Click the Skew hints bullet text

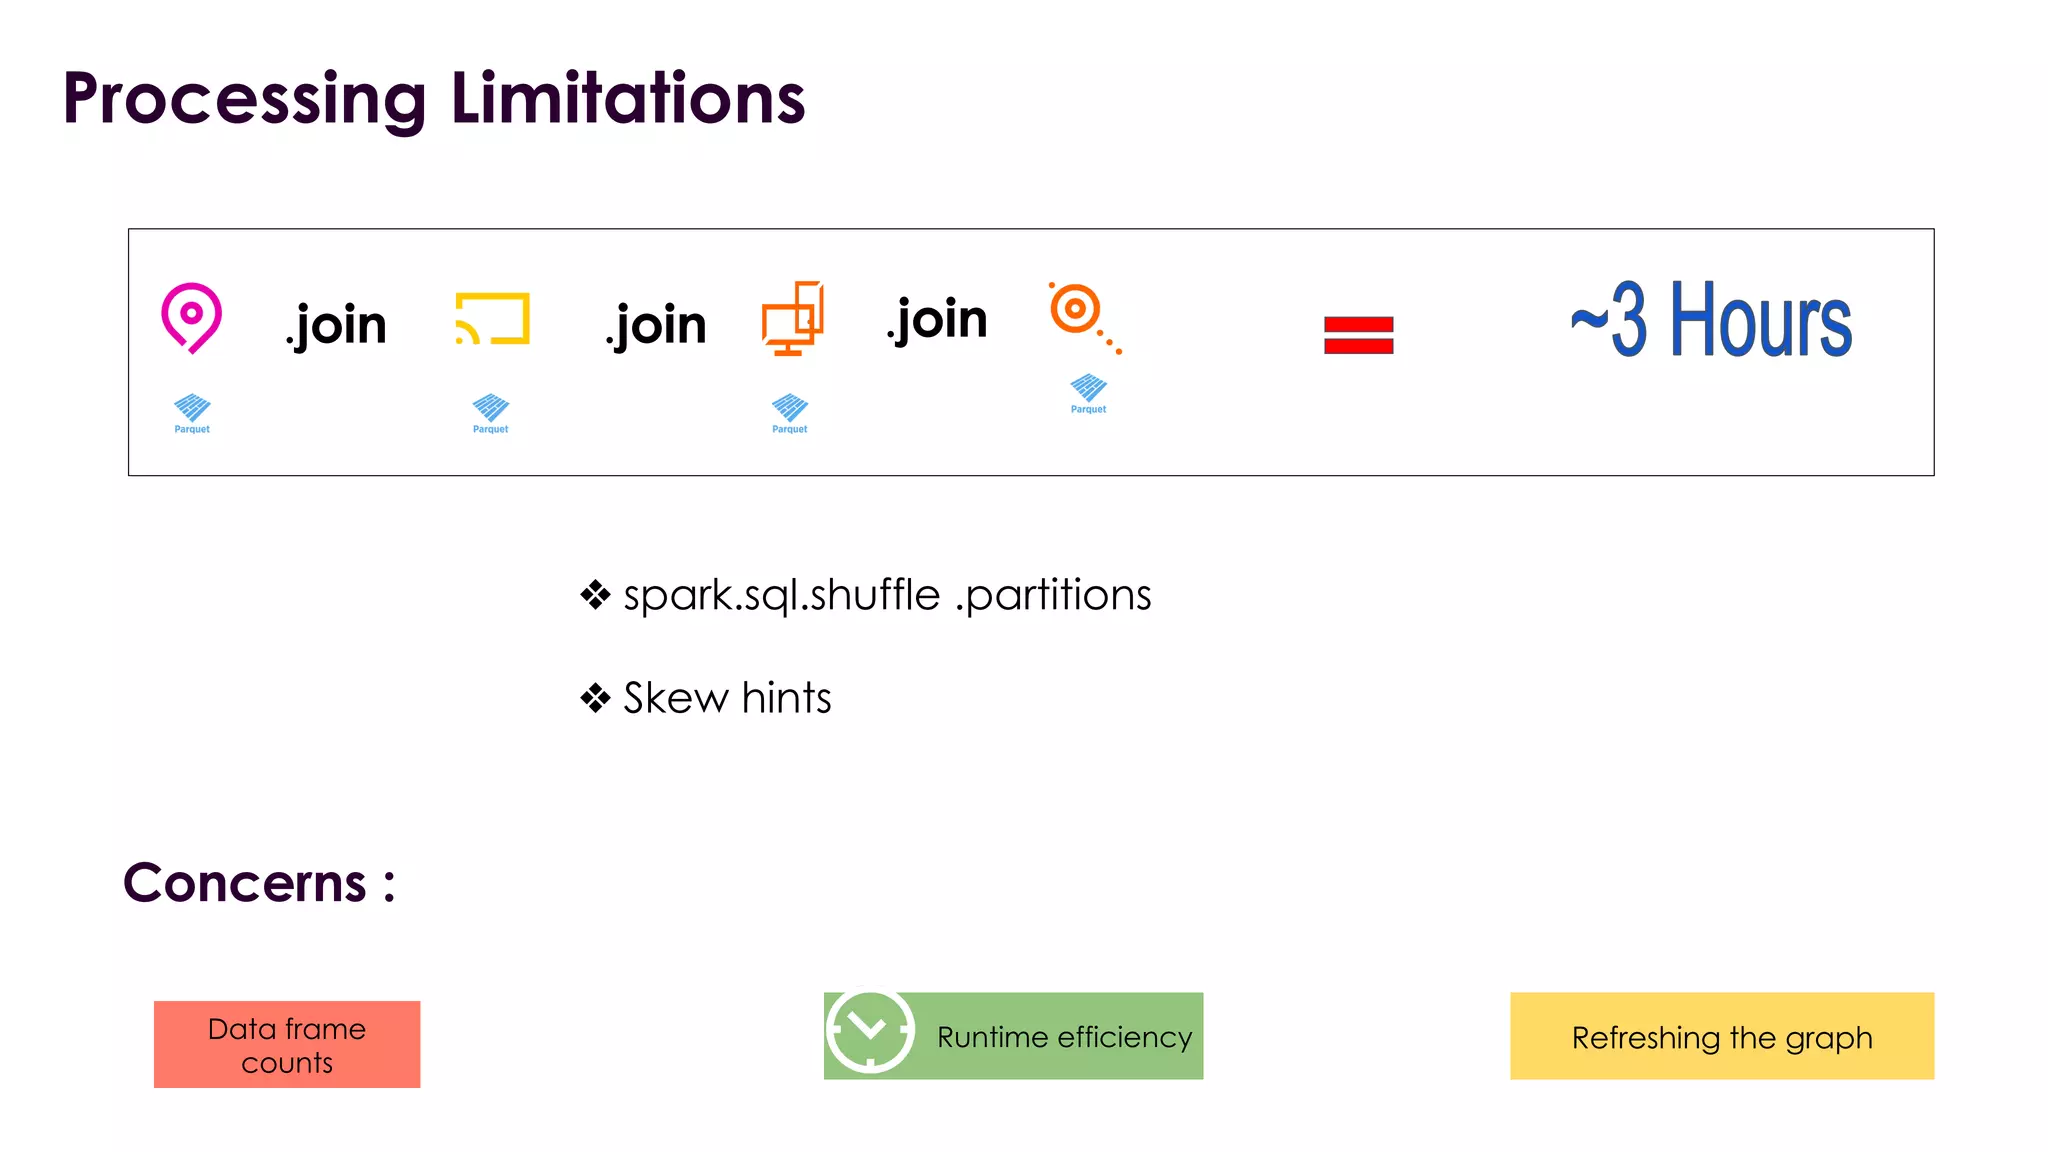click(727, 698)
